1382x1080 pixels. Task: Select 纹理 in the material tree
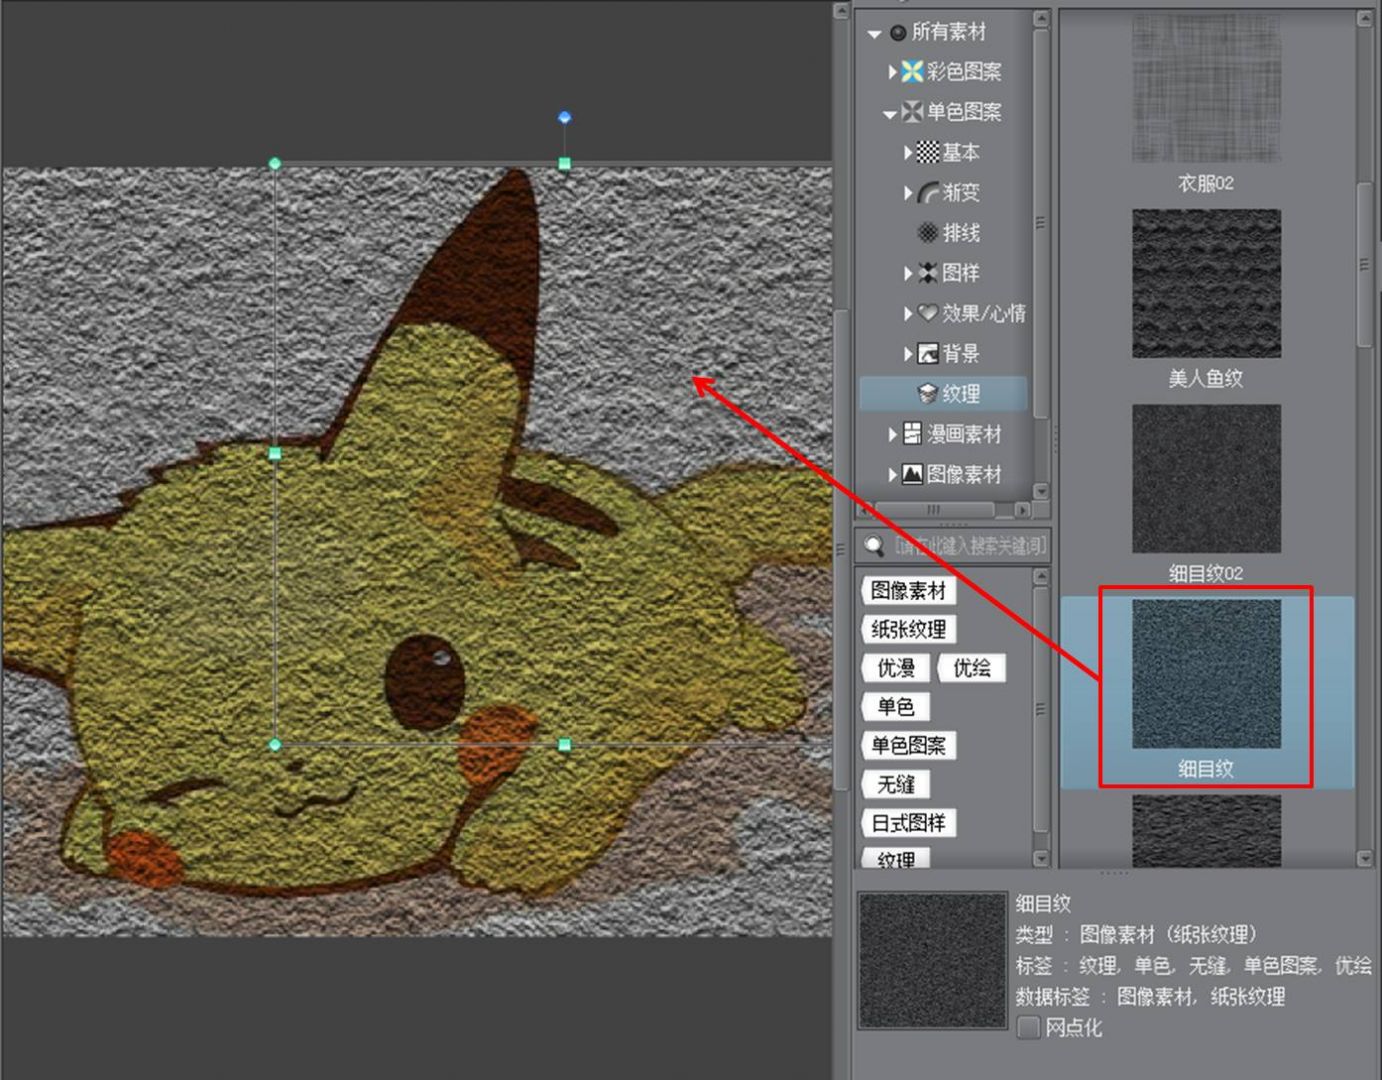pyautogui.click(x=943, y=394)
